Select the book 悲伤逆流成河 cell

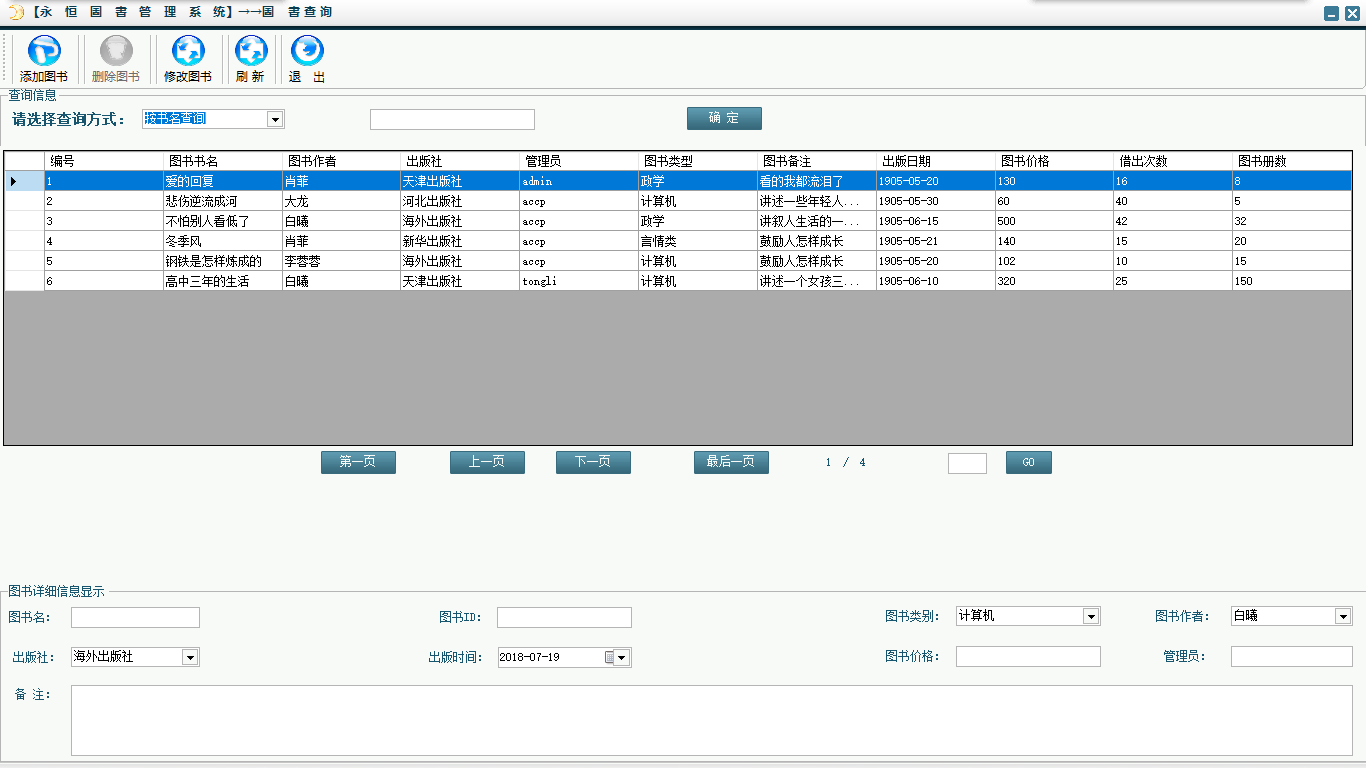(223, 201)
